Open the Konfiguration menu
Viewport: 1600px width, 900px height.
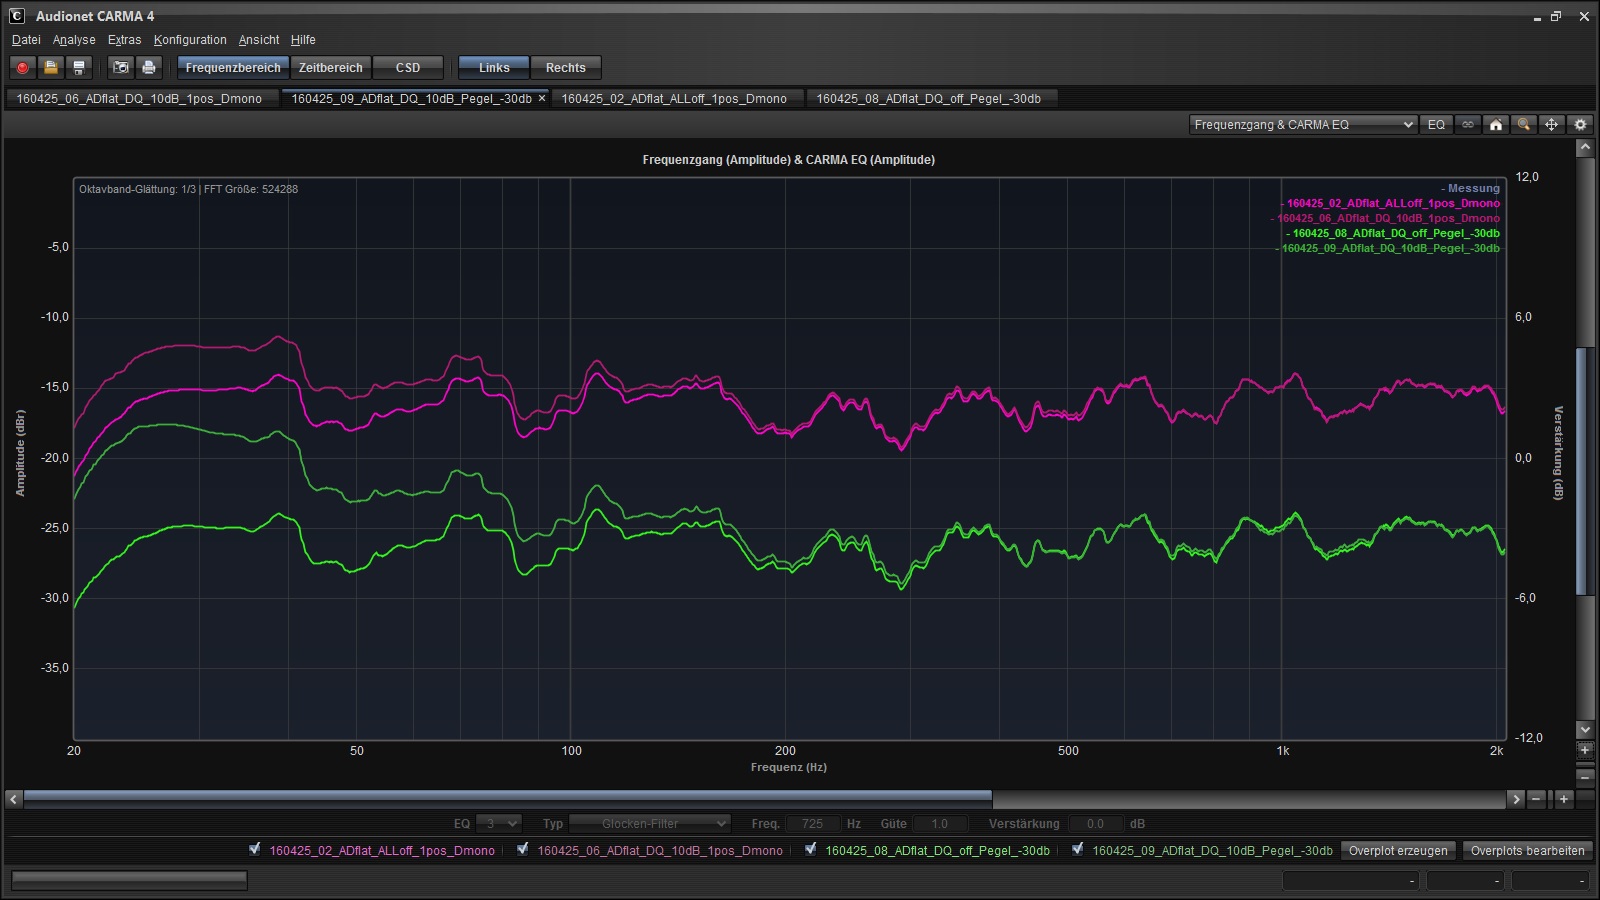190,40
